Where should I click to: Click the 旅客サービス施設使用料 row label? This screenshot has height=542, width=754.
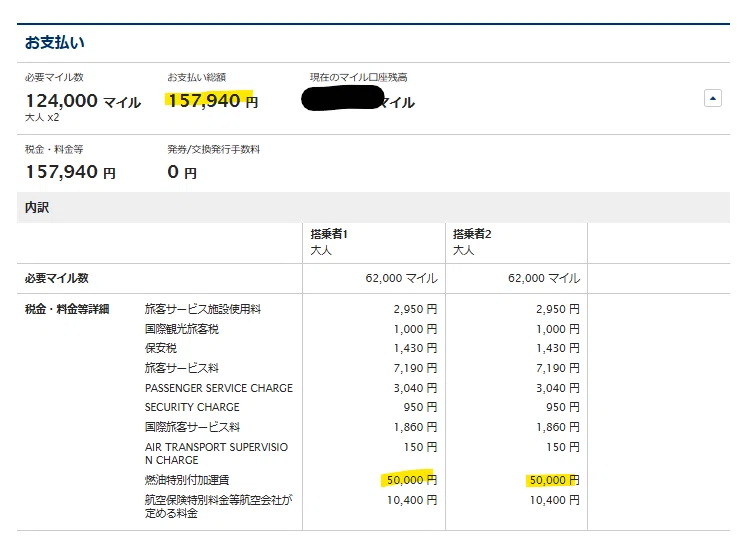pos(202,309)
